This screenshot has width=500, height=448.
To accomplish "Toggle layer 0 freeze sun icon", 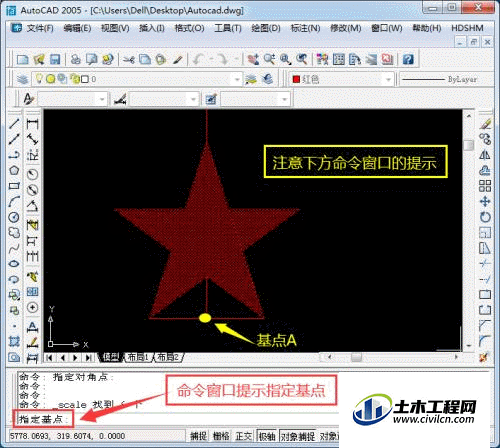I will [x=51, y=79].
